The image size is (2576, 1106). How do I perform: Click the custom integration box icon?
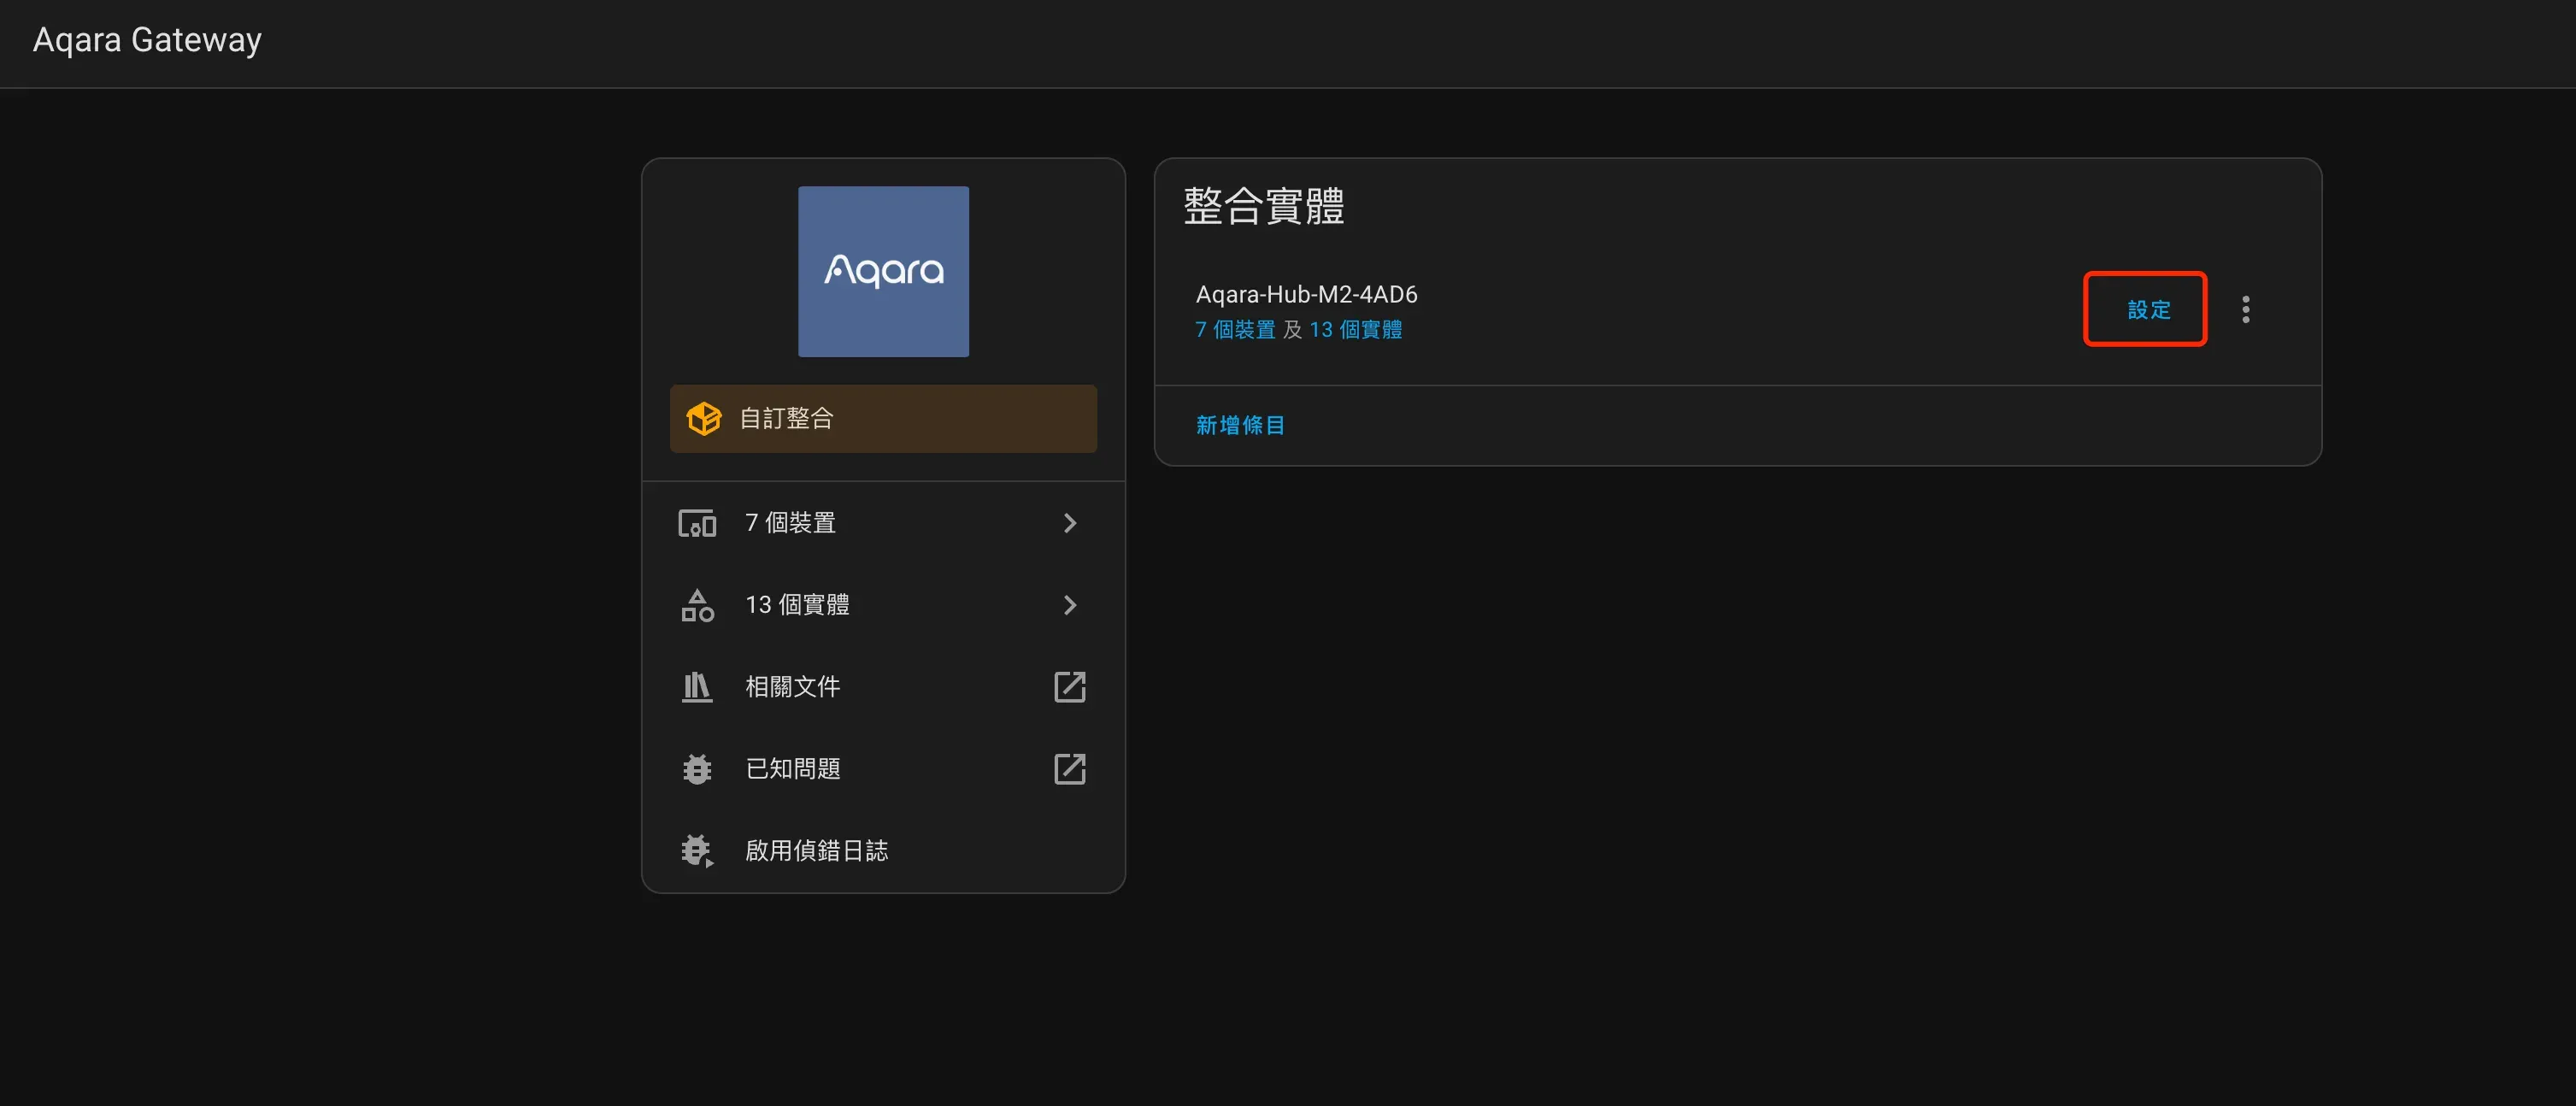(704, 418)
